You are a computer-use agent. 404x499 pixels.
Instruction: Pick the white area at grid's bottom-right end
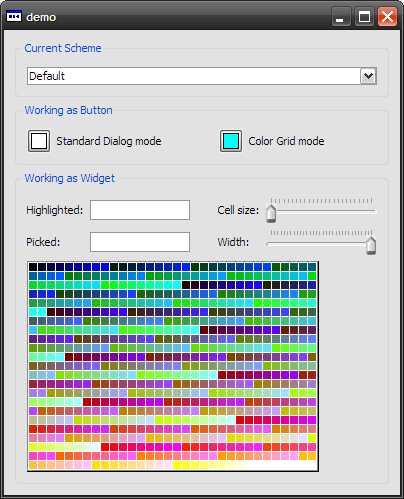(x=280, y=465)
